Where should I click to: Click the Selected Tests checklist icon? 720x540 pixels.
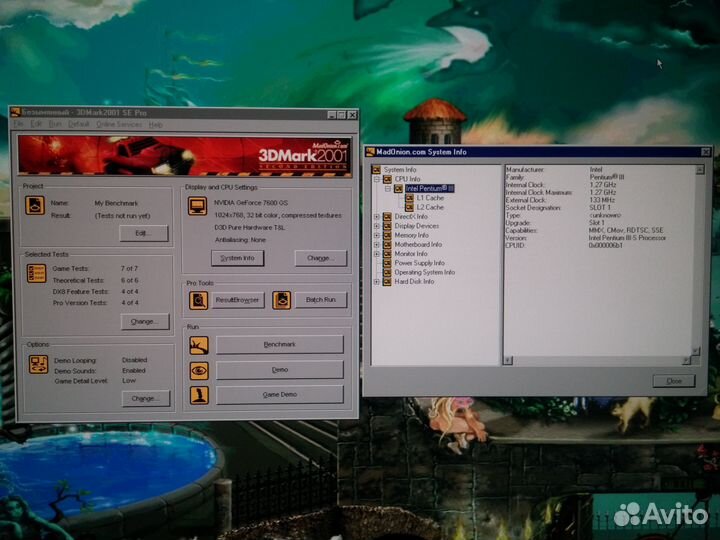pyautogui.click(x=36, y=273)
